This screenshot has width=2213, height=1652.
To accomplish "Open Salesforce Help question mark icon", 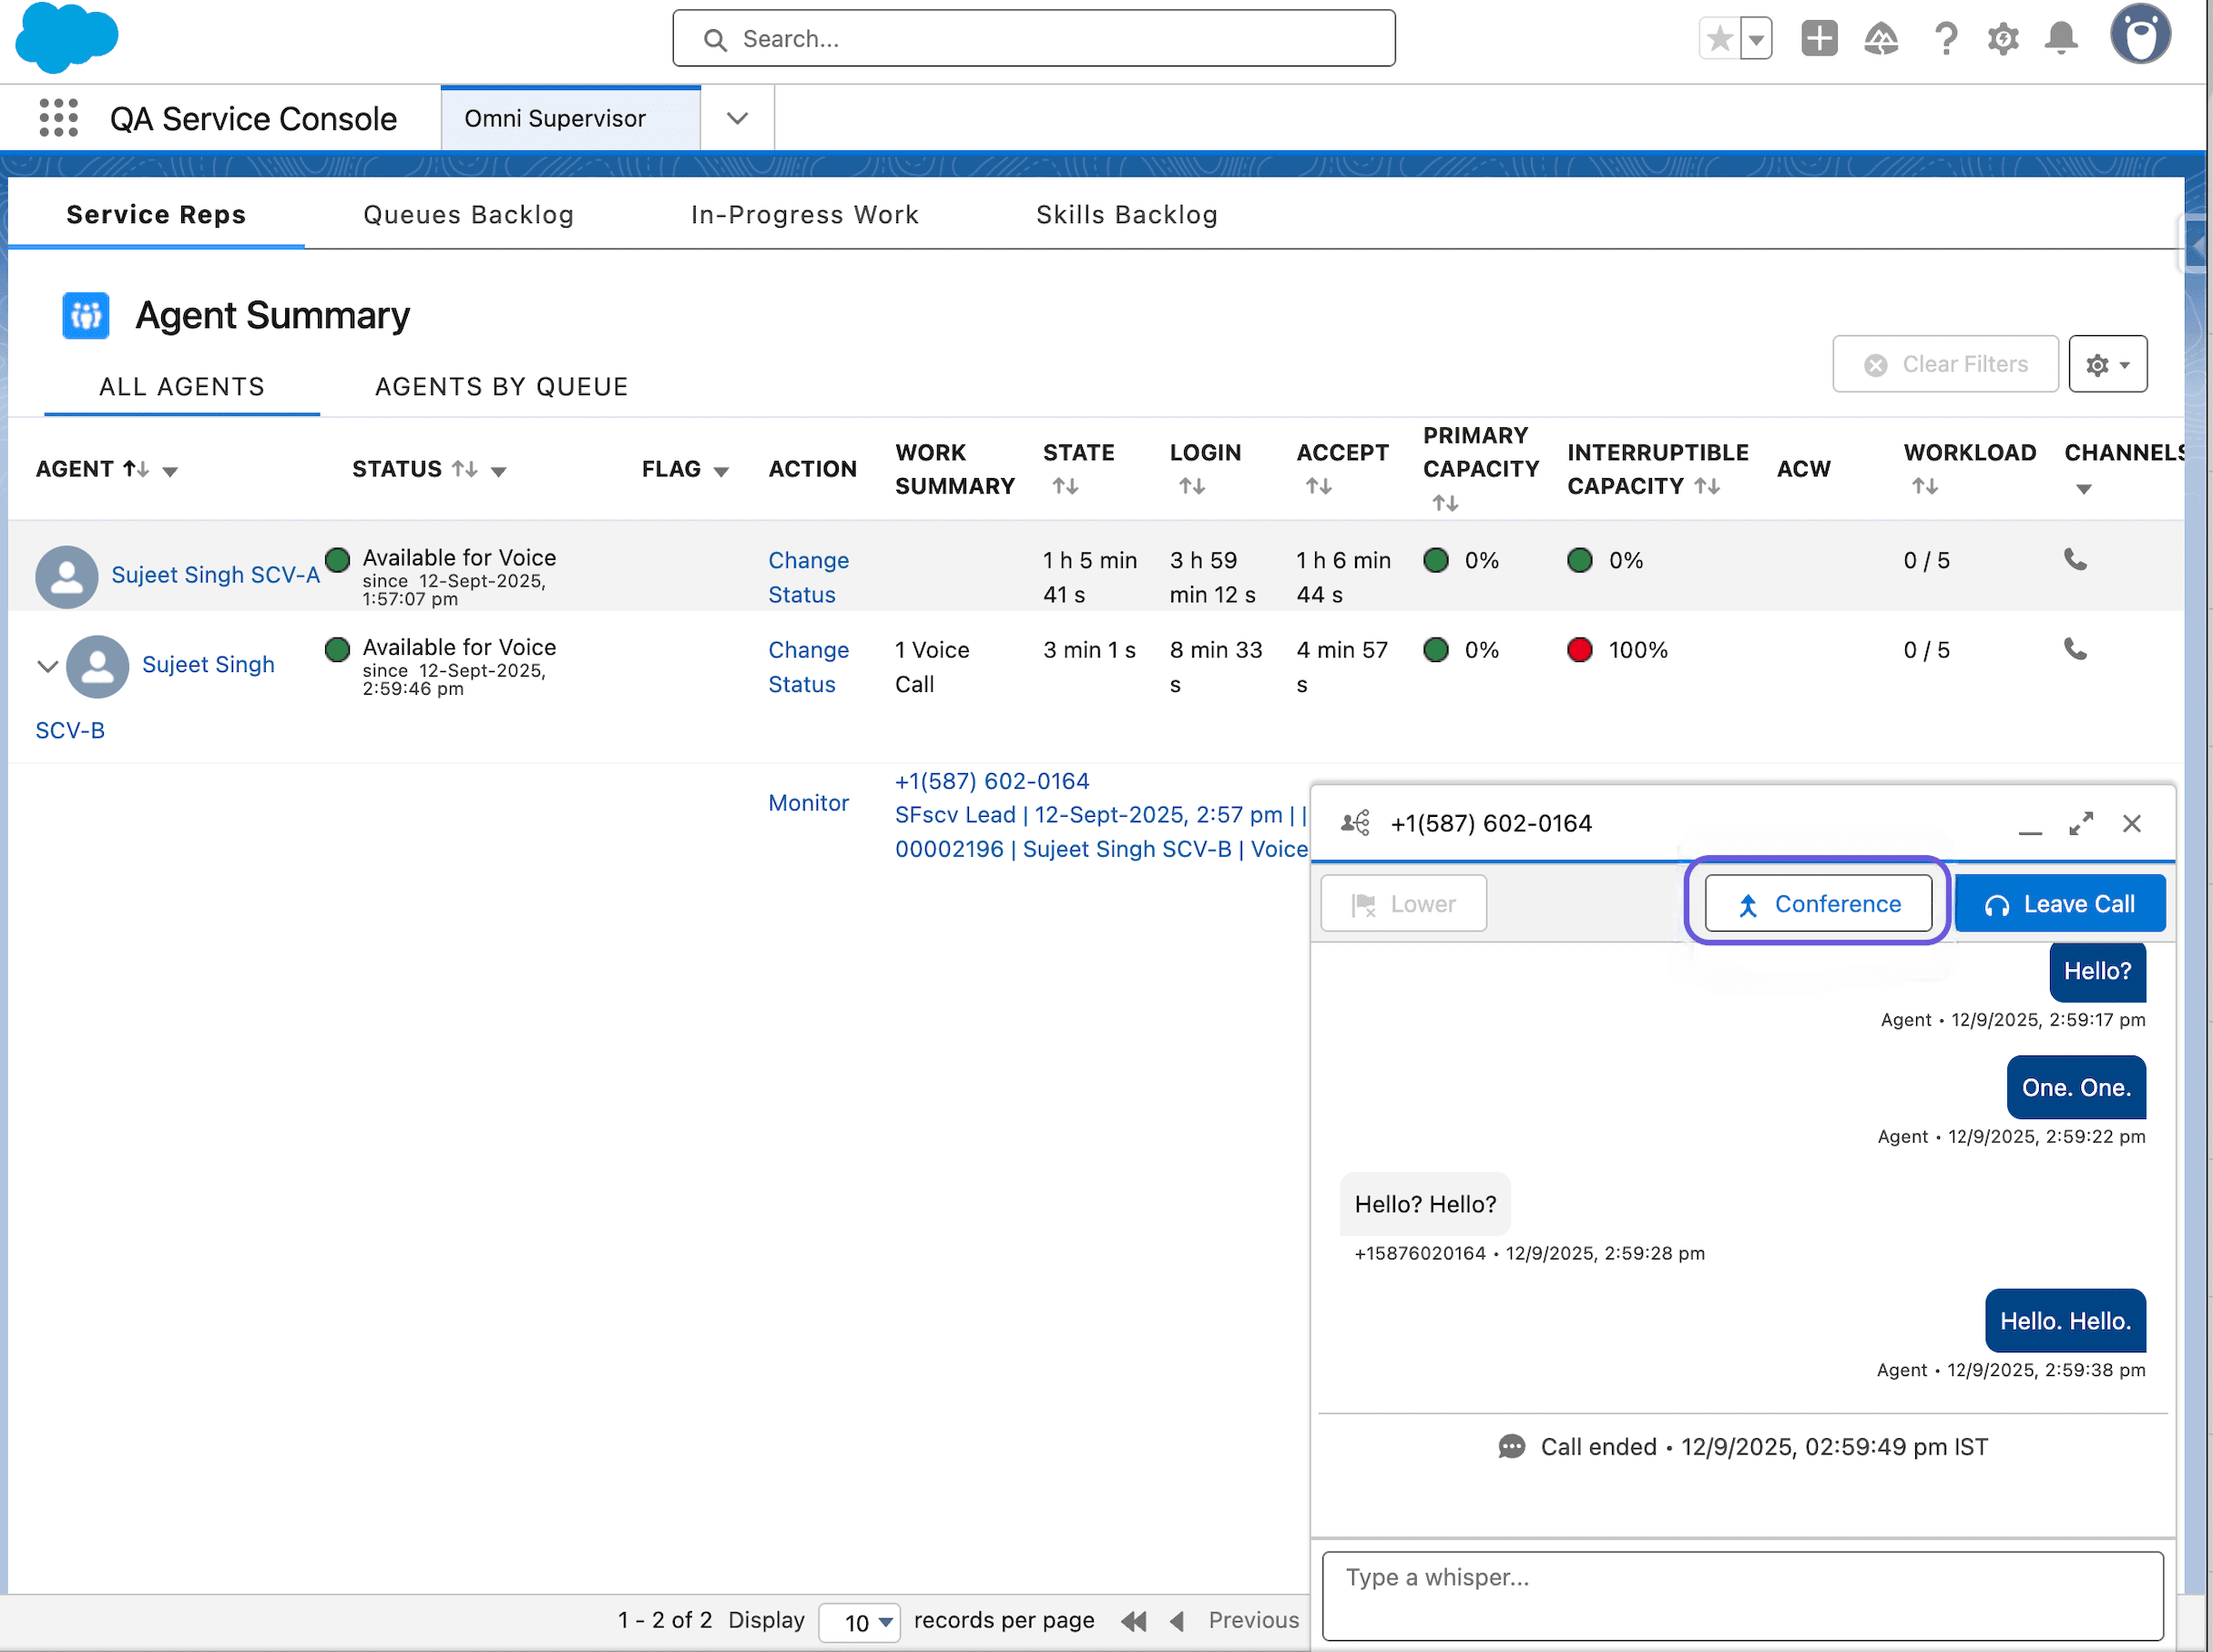I will click(1945, 38).
